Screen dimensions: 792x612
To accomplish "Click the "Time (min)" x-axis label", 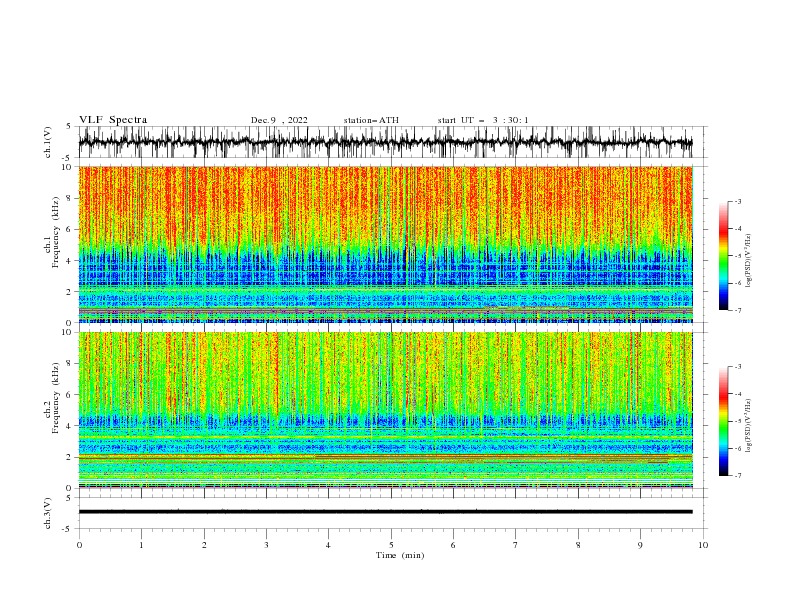I will (400, 555).
